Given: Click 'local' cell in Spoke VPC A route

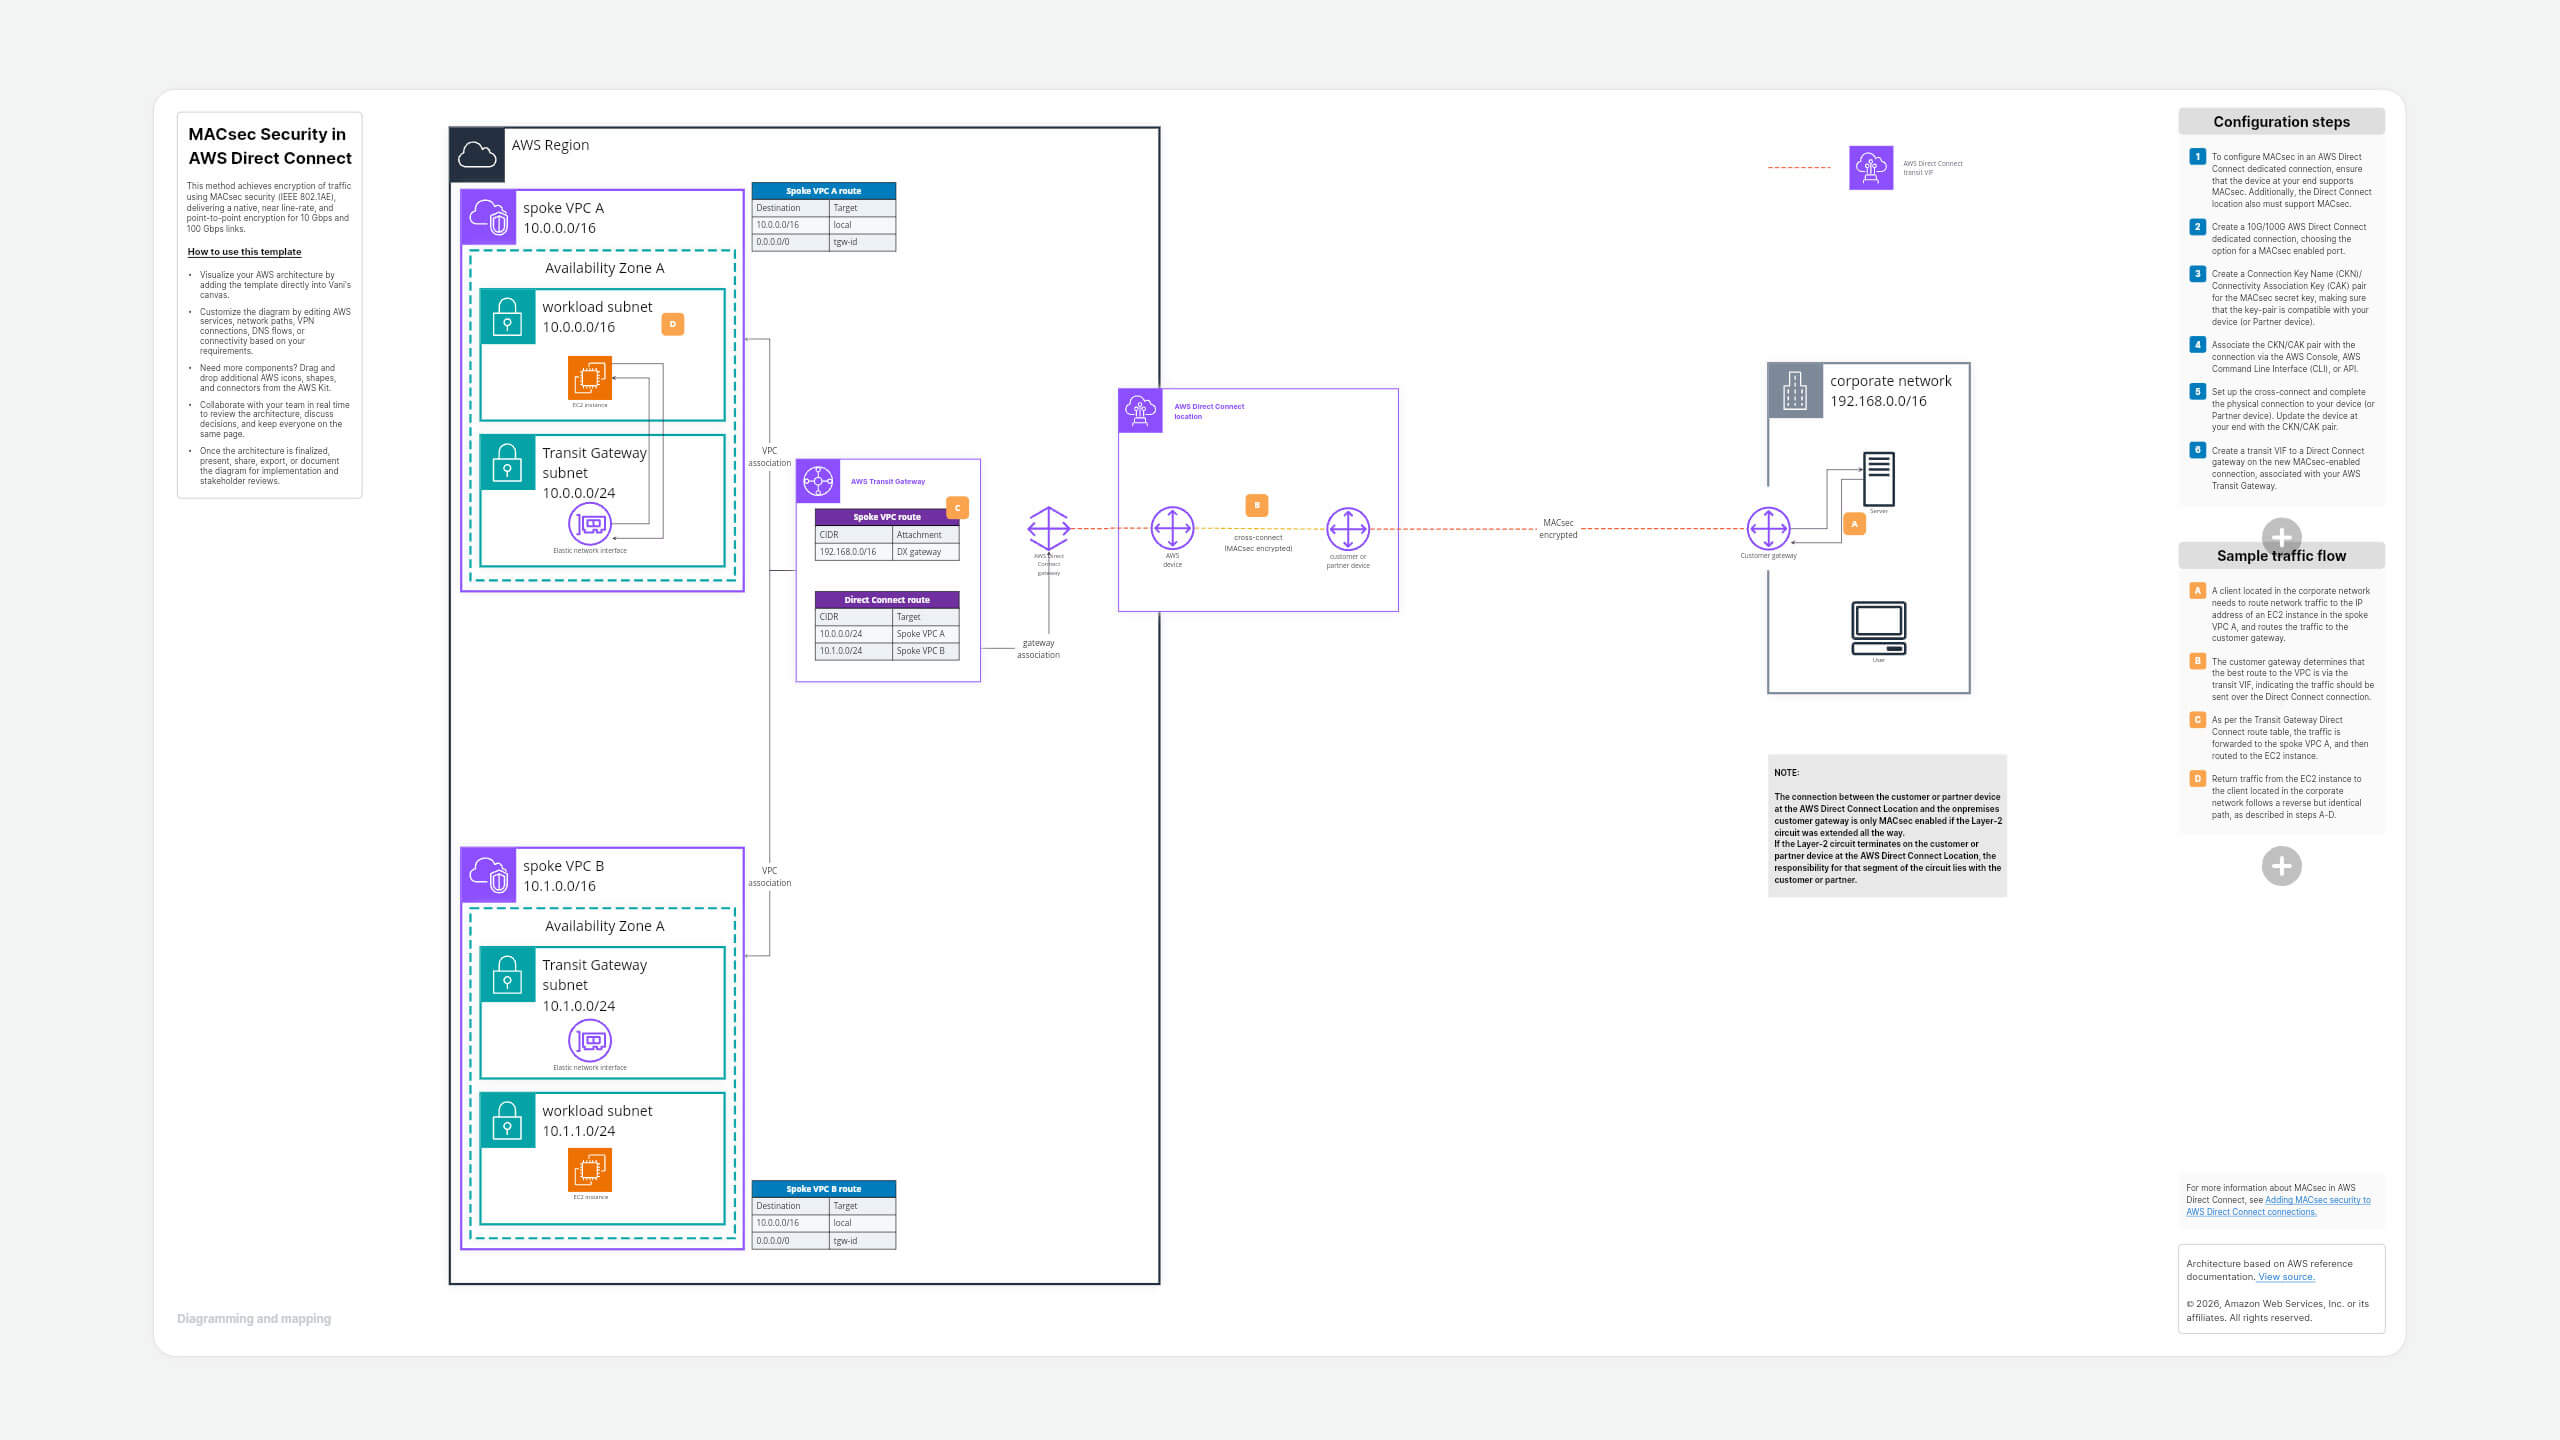Looking at the screenshot, I should (862, 225).
